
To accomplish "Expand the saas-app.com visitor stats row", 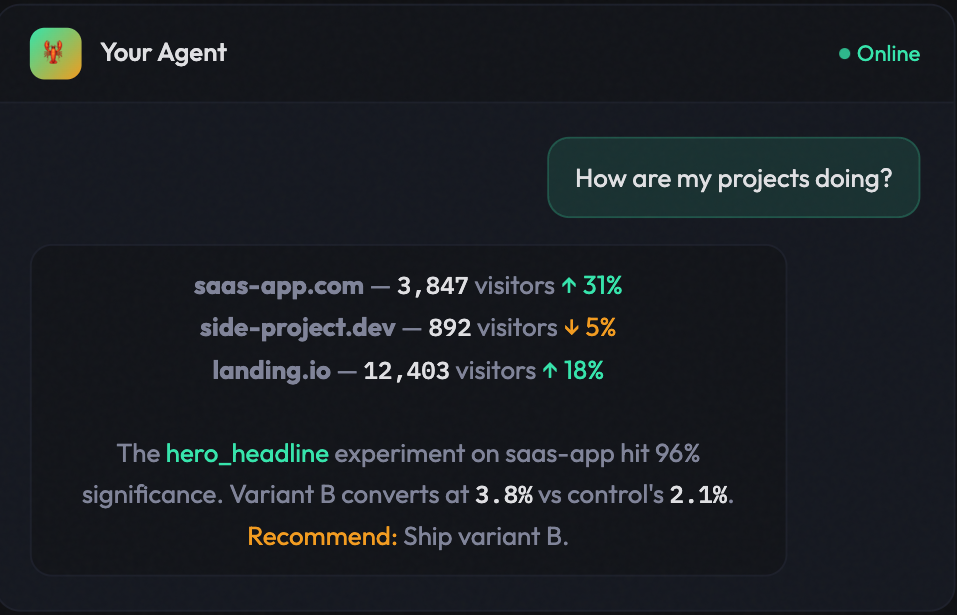I will (x=406, y=285).
